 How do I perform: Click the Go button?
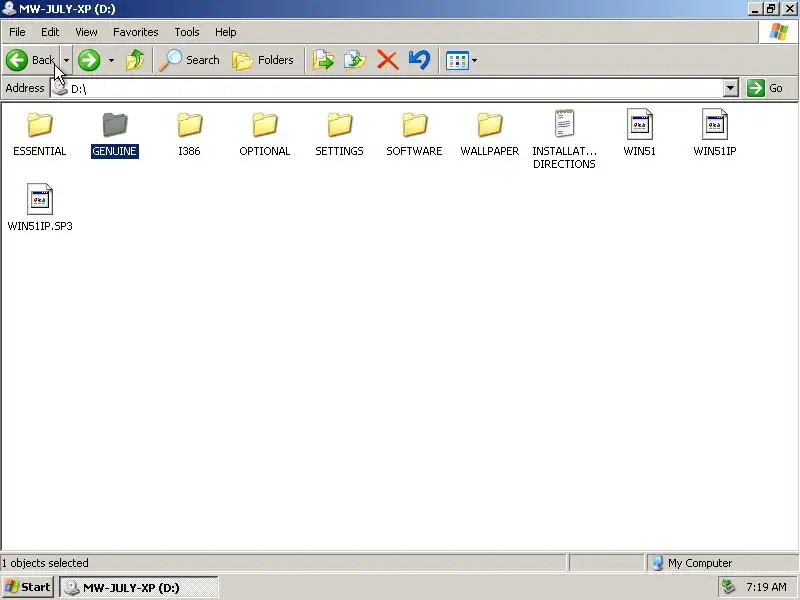click(765, 88)
